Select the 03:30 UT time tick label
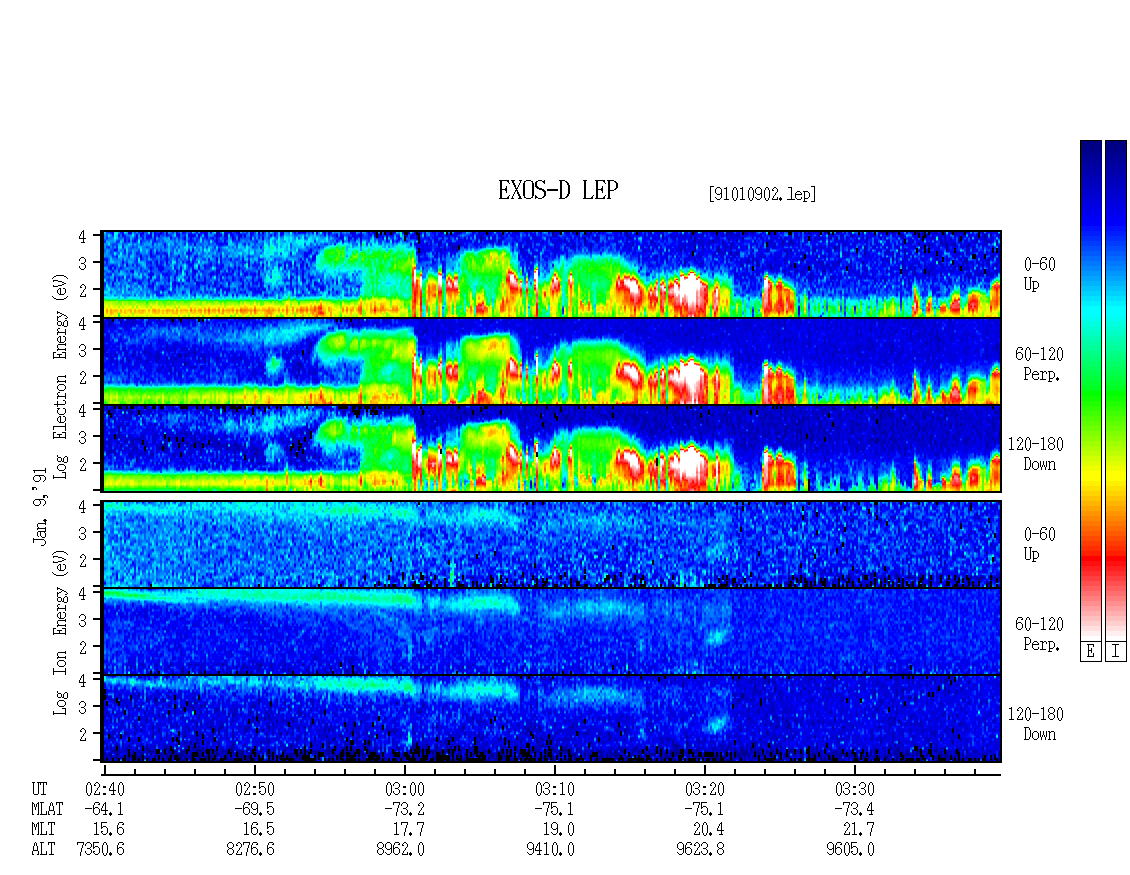Viewport: 1130px width, 875px height. click(855, 789)
